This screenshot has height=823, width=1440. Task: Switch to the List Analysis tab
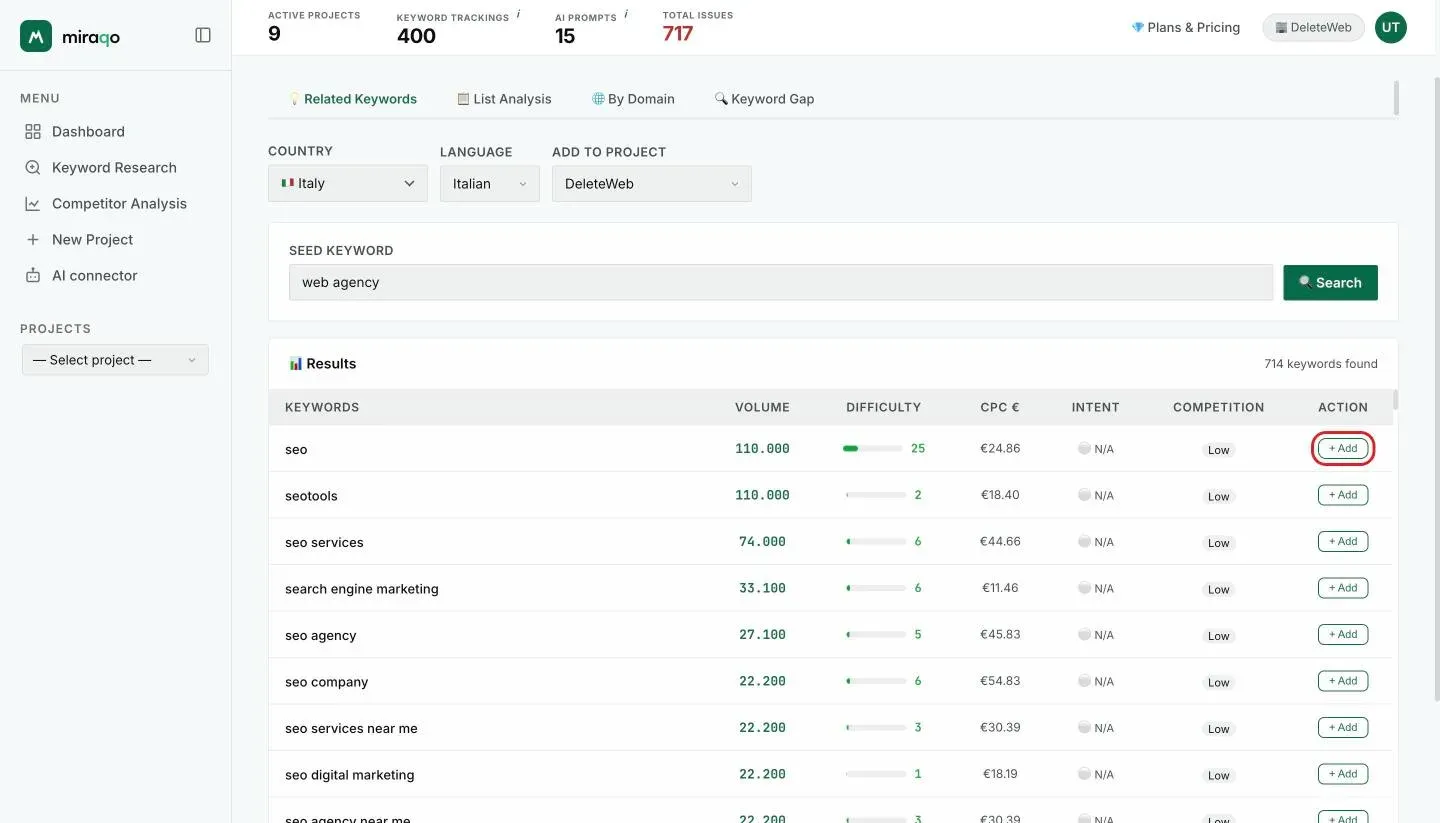click(x=504, y=99)
